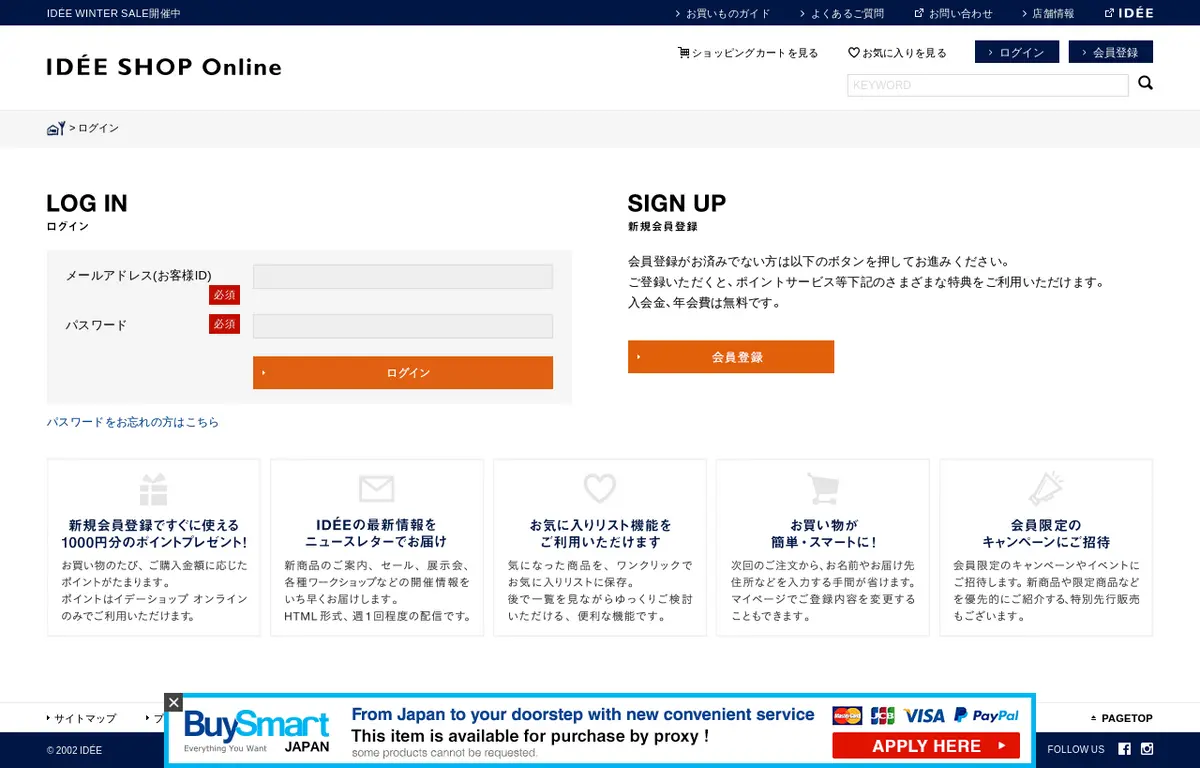Click the APPLY HERE banner button

tap(926, 746)
